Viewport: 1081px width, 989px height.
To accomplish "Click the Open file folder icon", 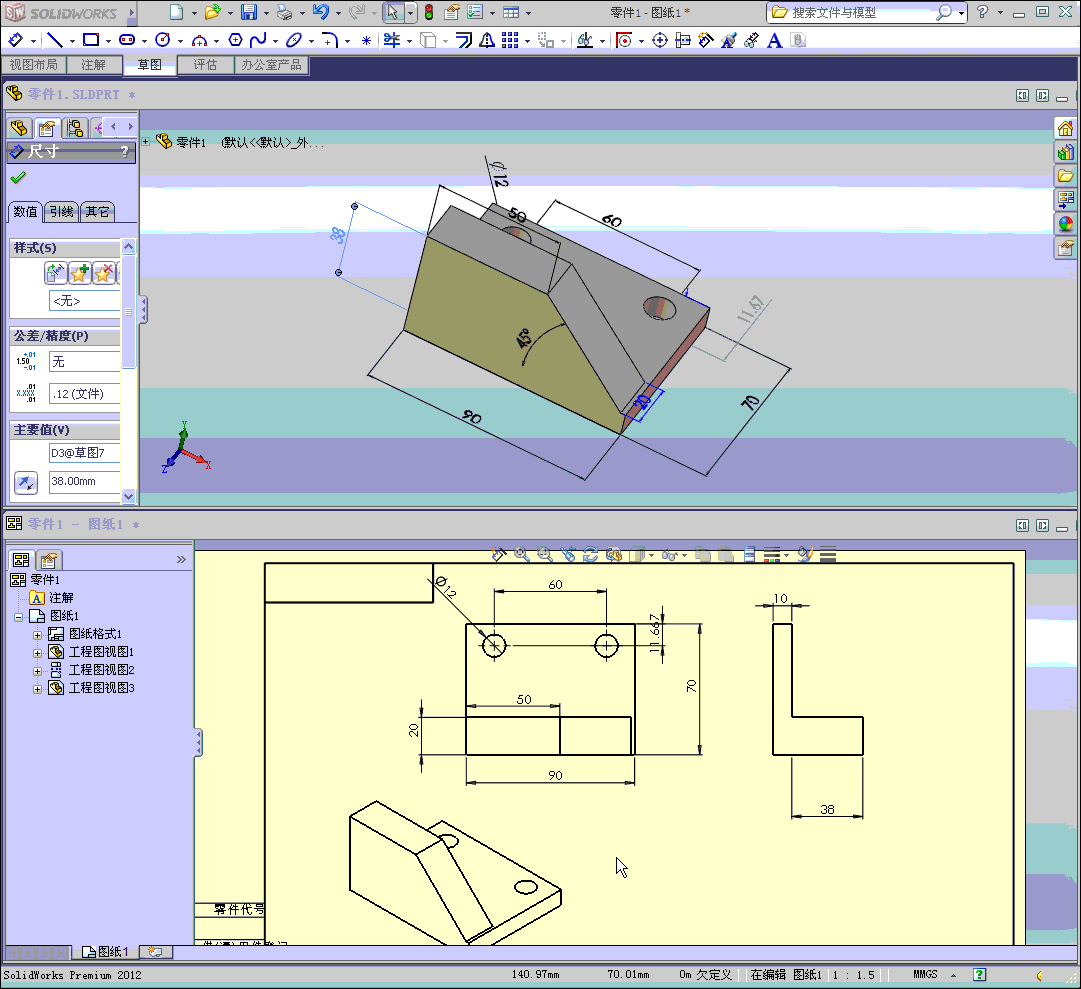I will click(x=212, y=12).
